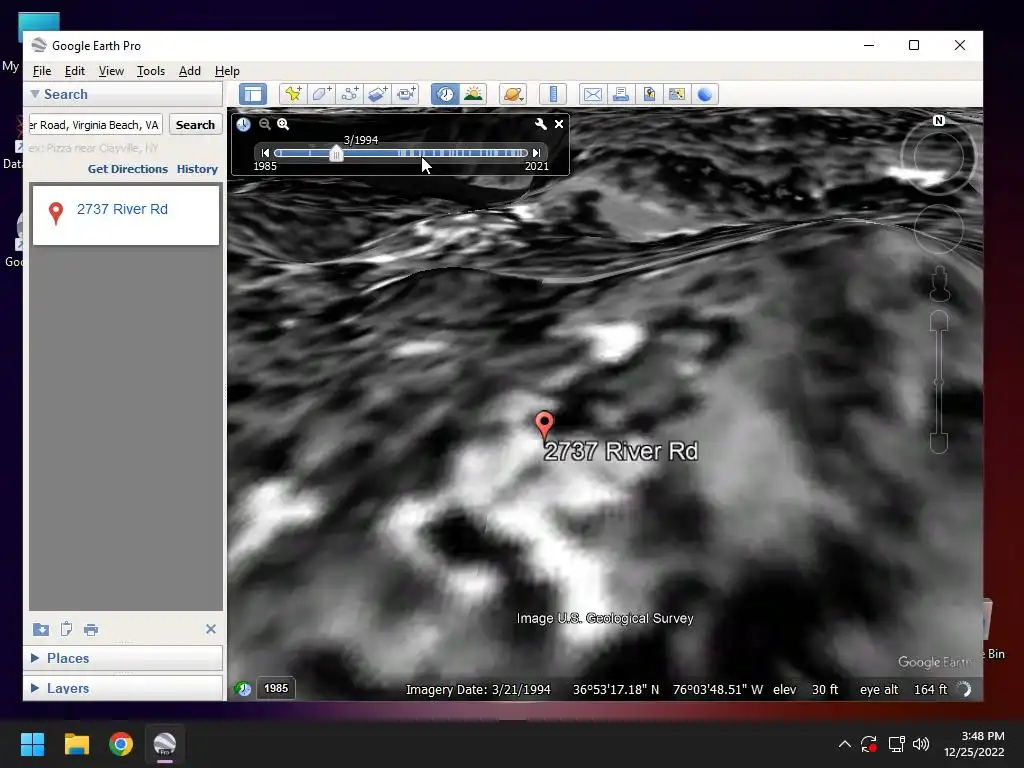The width and height of the screenshot is (1024, 768).
Task: Click the 2737 River Rd map pin
Action: 544,424
